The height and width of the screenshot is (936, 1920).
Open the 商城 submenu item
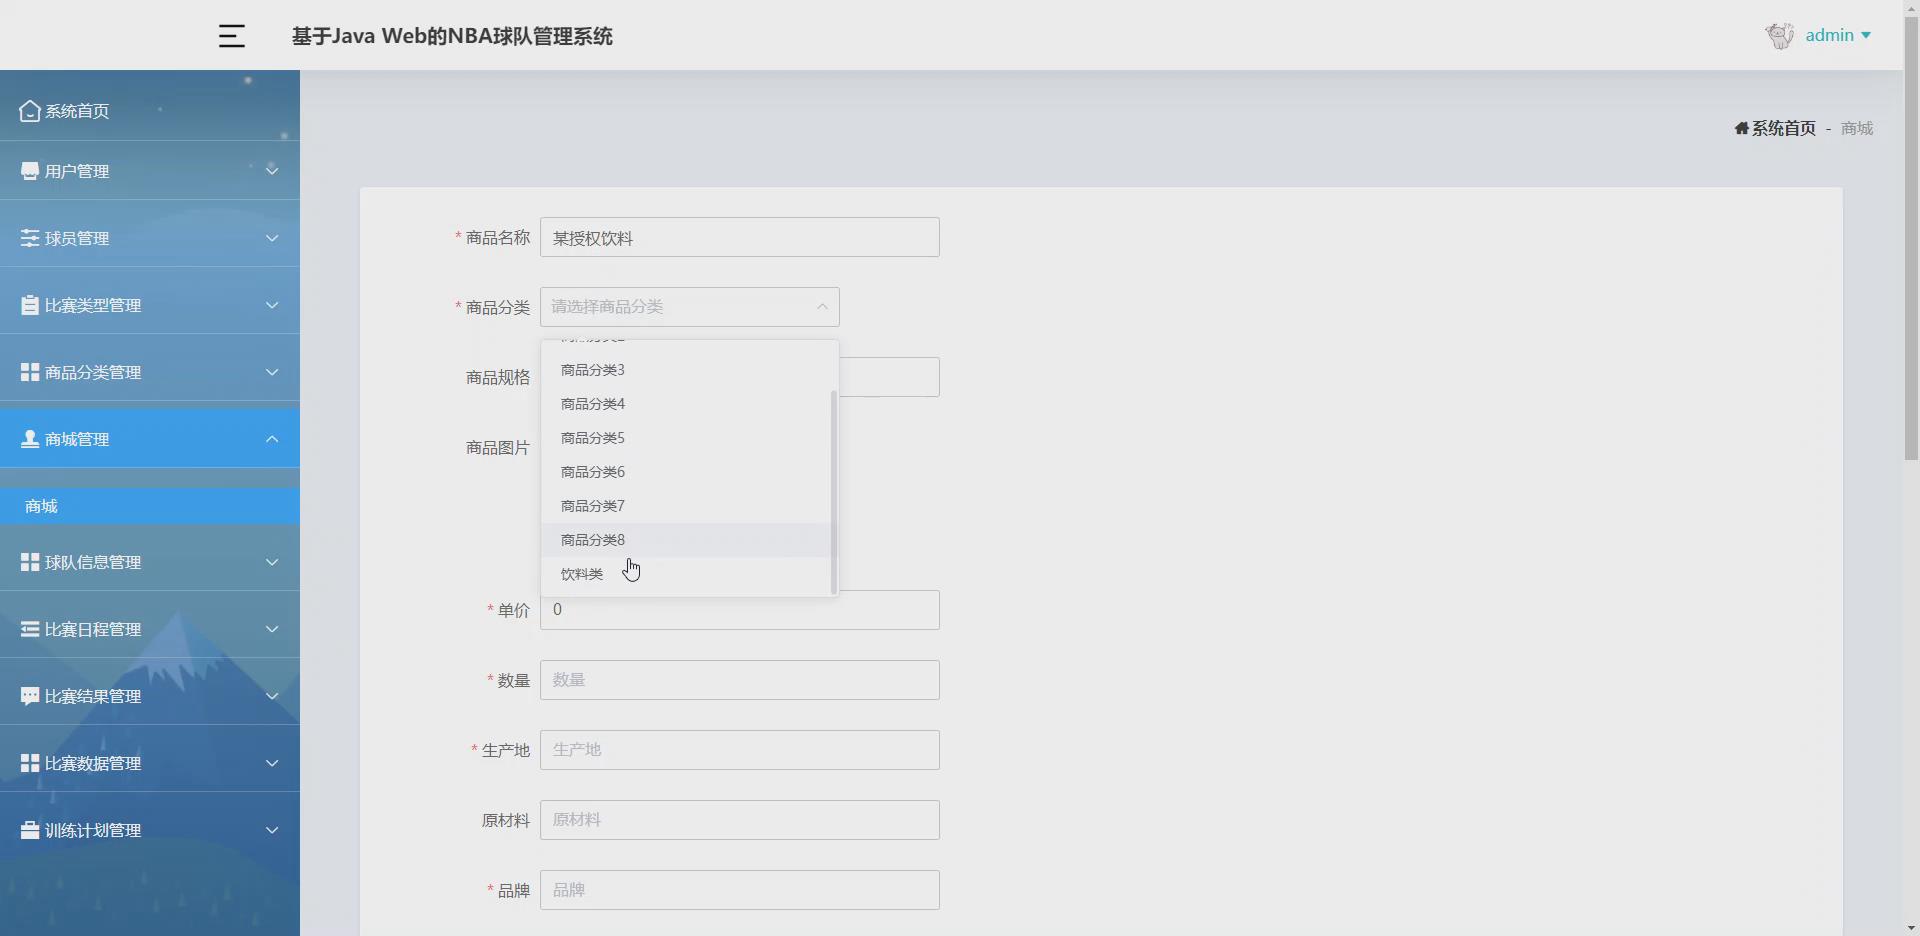pos(40,506)
